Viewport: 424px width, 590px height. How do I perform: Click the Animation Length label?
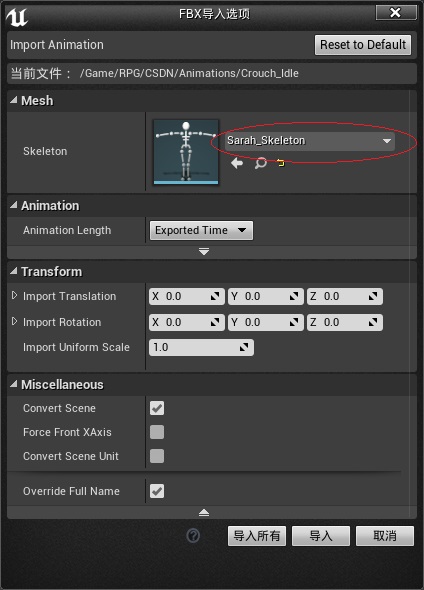click(67, 230)
